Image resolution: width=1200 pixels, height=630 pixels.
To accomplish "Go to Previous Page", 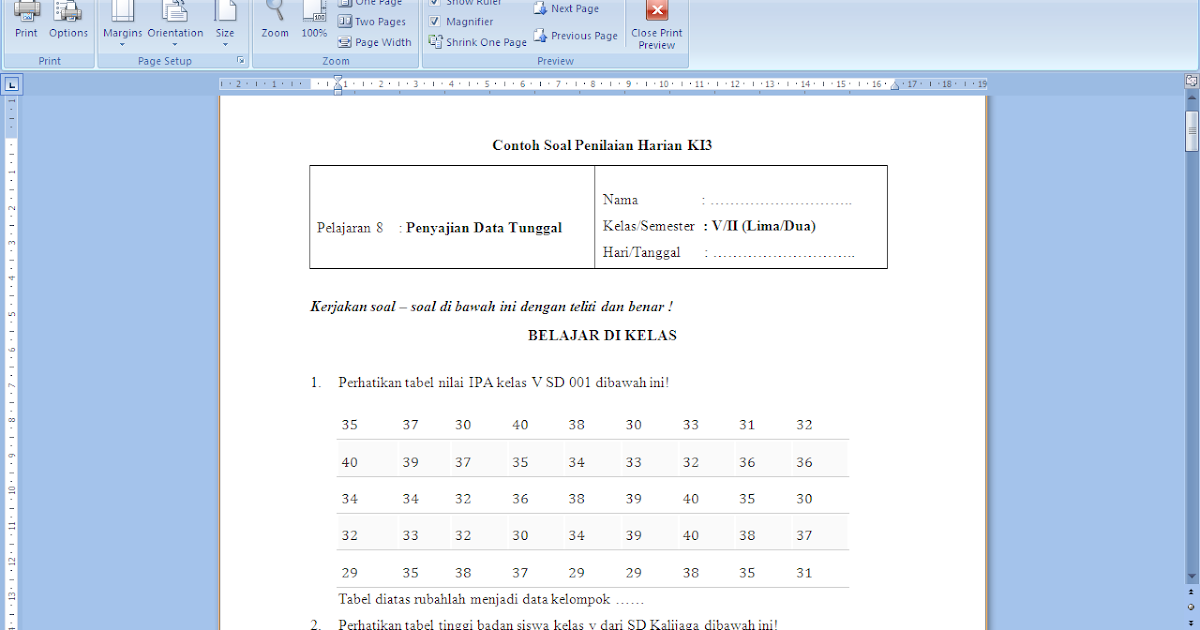I will coord(575,36).
